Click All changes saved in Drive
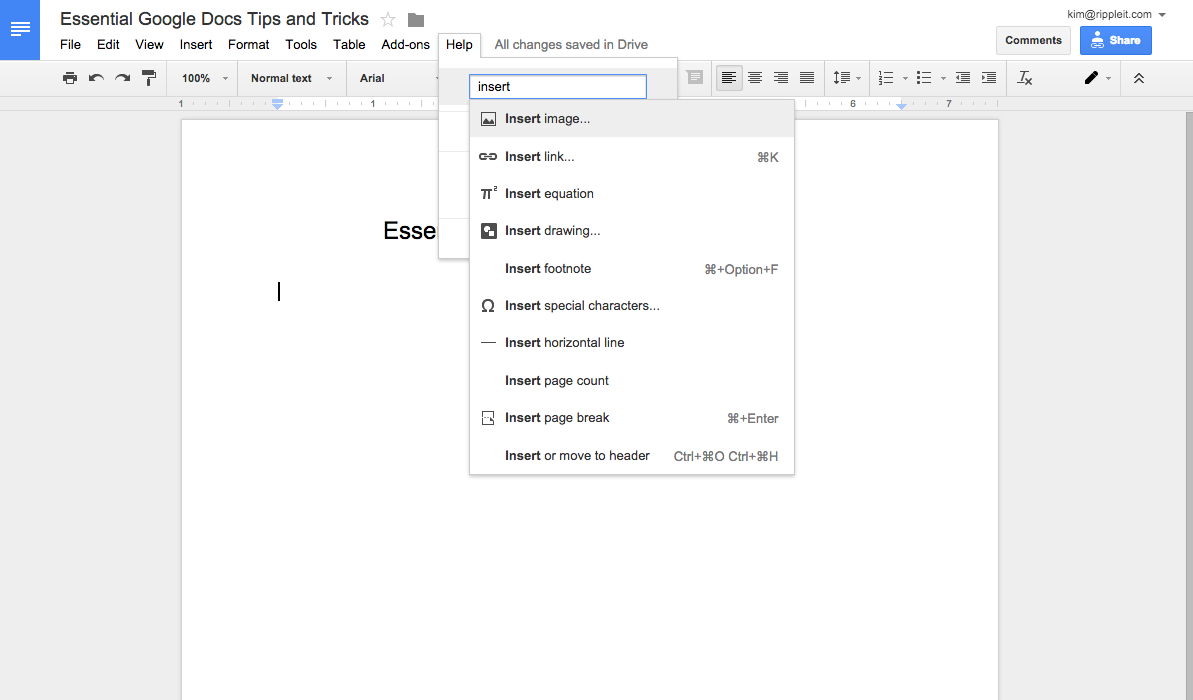Image resolution: width=1193 pixels, height=700 pixels. pyautogui.click(x=571, y=45)
